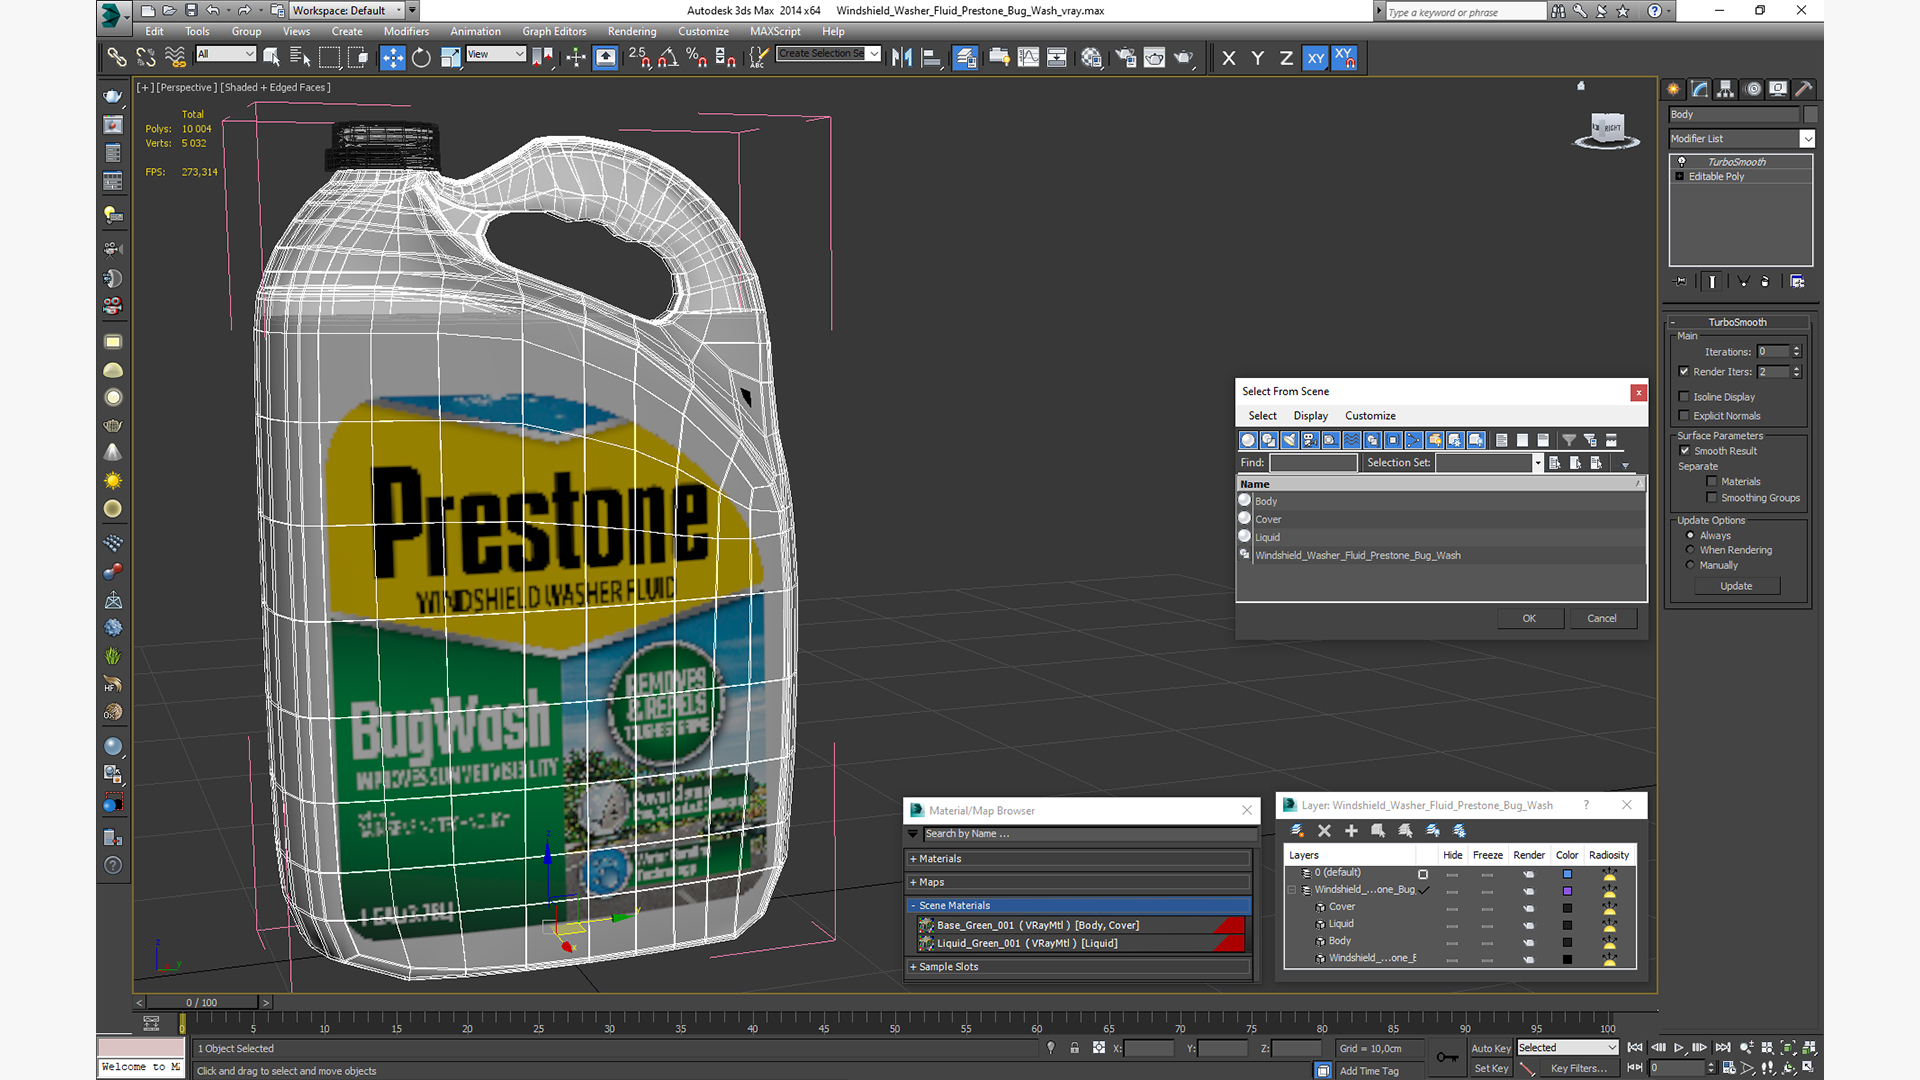Click Add Selected Objects plus icon in Layer dialog
Viewport: 1920px width, 1080px height.
1351,831
